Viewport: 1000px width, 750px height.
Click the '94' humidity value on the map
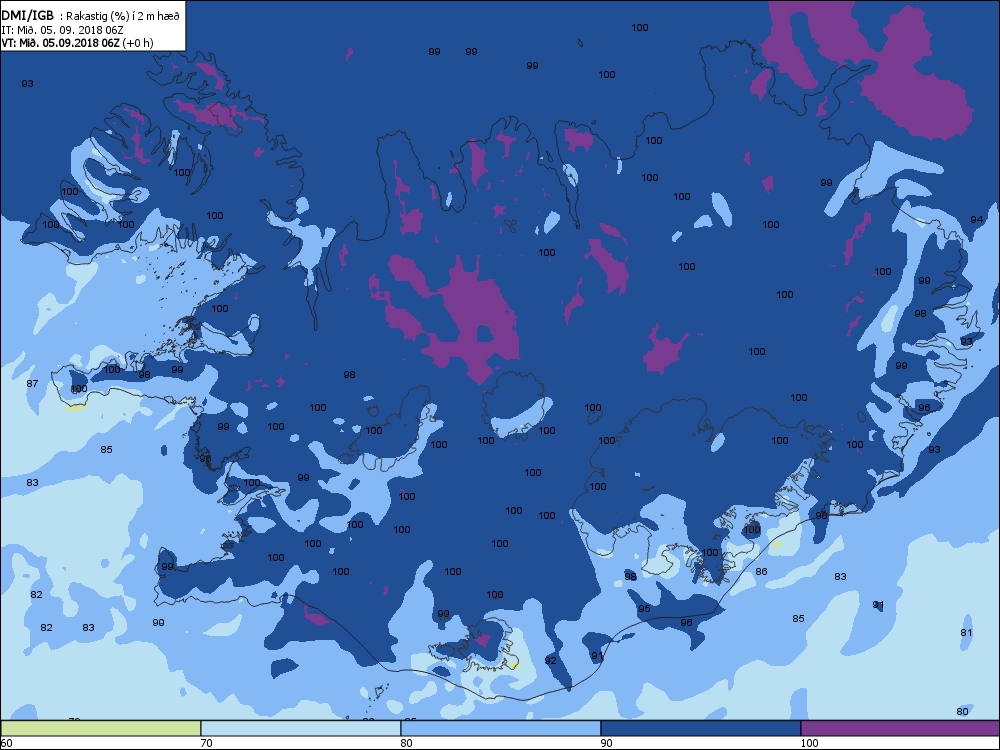pos(976,219)
